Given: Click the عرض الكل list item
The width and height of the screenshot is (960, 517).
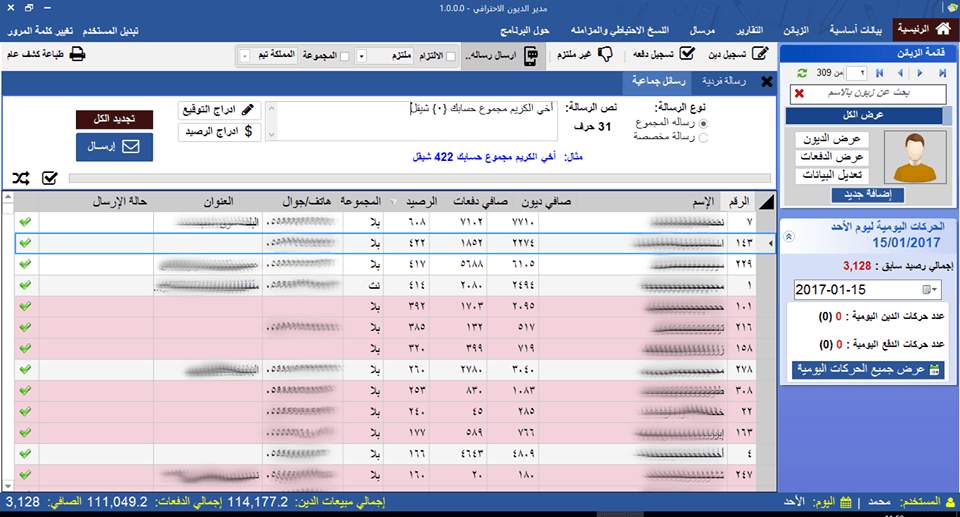Looking at the screenshot, I should (863, 115).
